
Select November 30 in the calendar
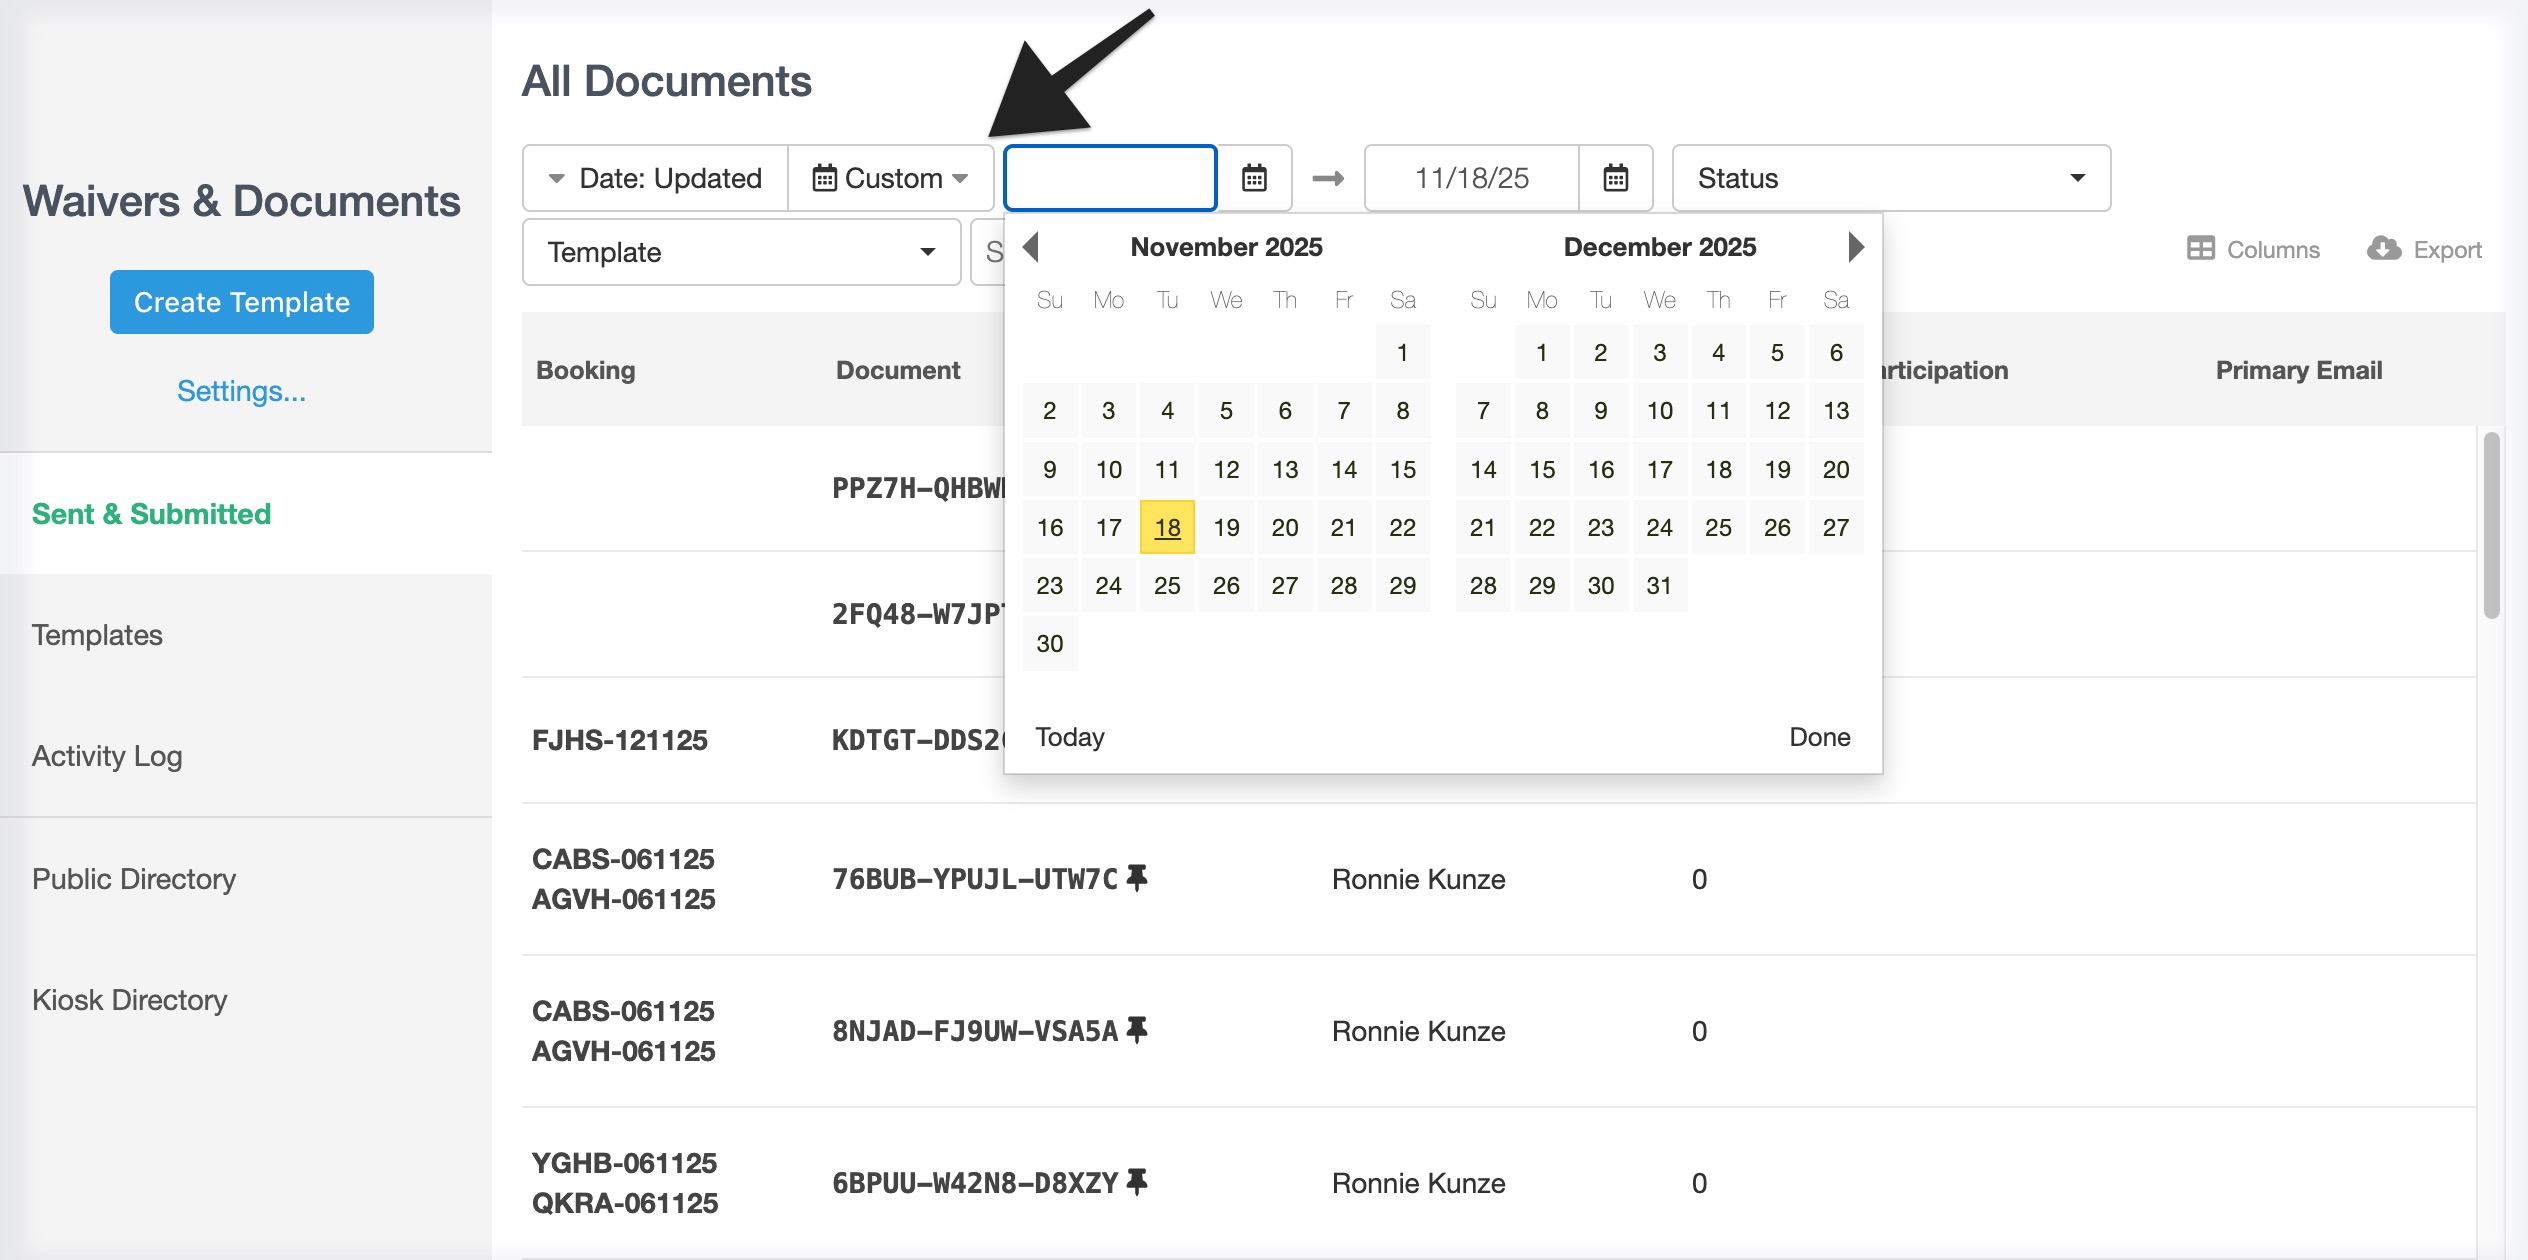tap(1050, 643)
